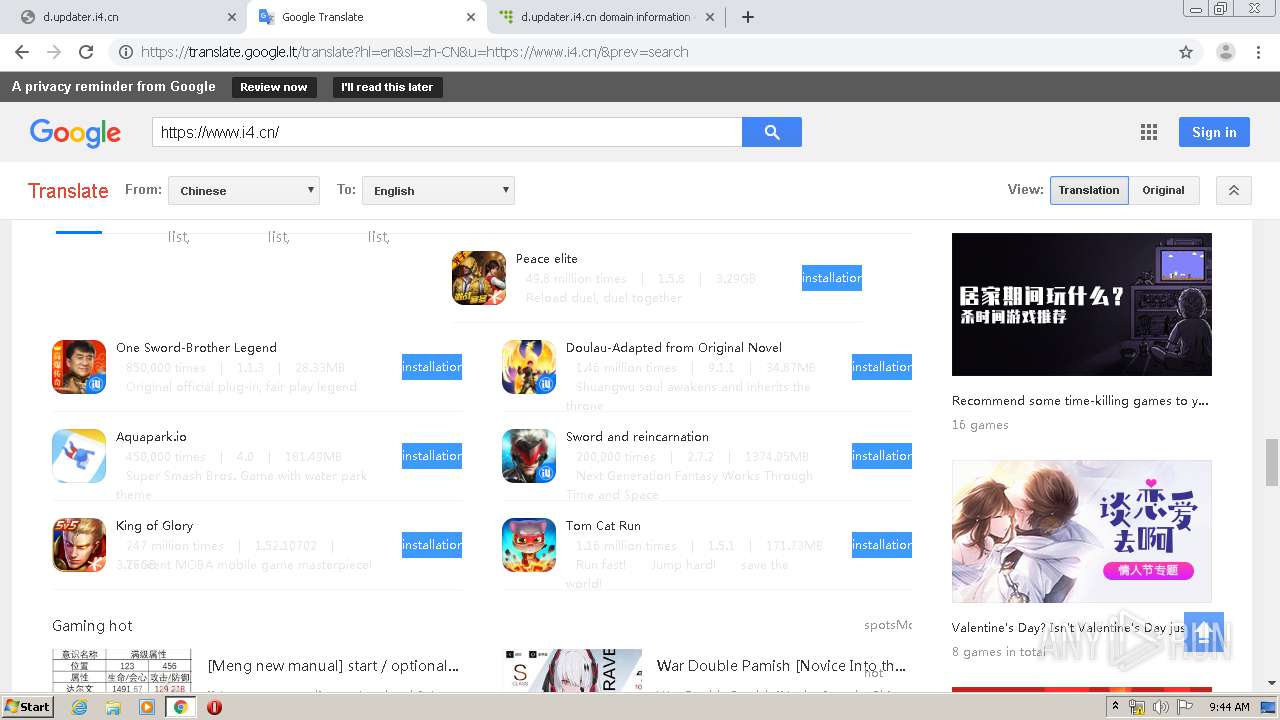Click the taskbar clock showing 9:44 AM

1229,707
